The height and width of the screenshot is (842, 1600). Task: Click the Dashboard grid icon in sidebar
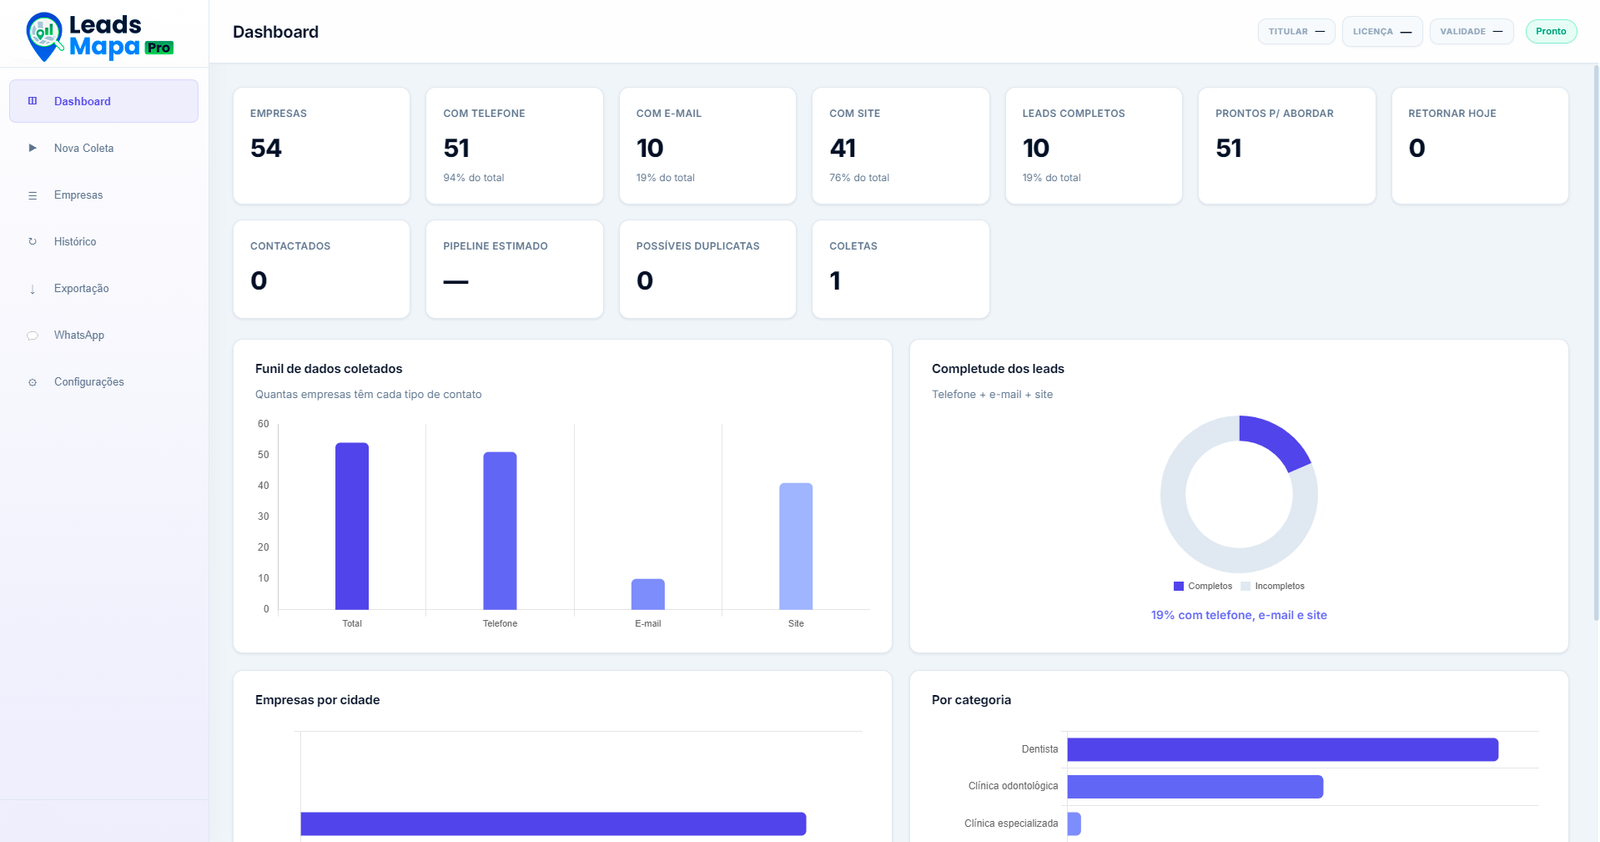(x=32, y=101)
